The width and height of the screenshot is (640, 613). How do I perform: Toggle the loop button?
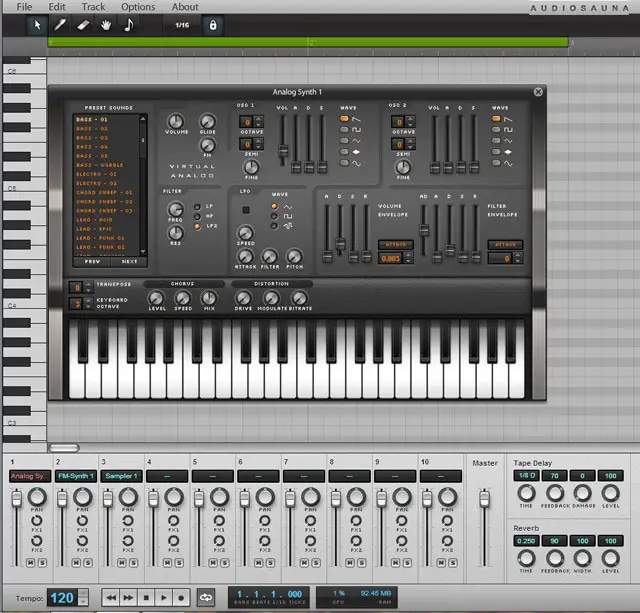click(206, 598)
